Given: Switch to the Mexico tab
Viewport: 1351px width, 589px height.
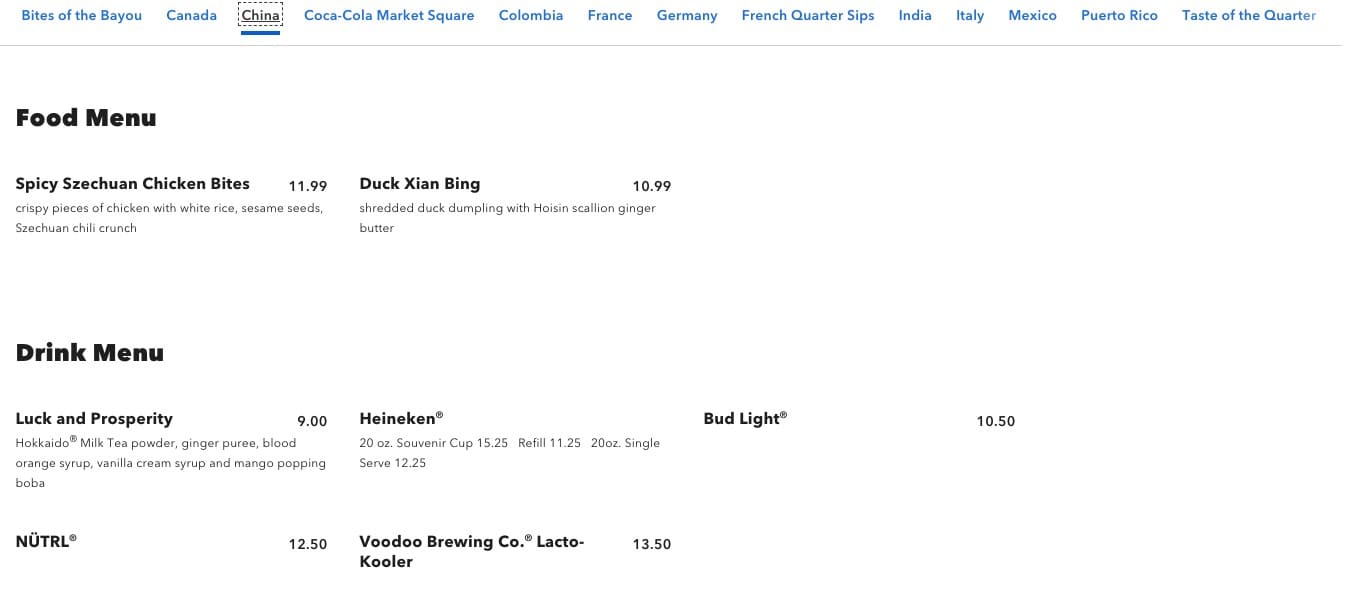Looking at the screenshot, I should pyautogui.click(x=1032, y=16).
